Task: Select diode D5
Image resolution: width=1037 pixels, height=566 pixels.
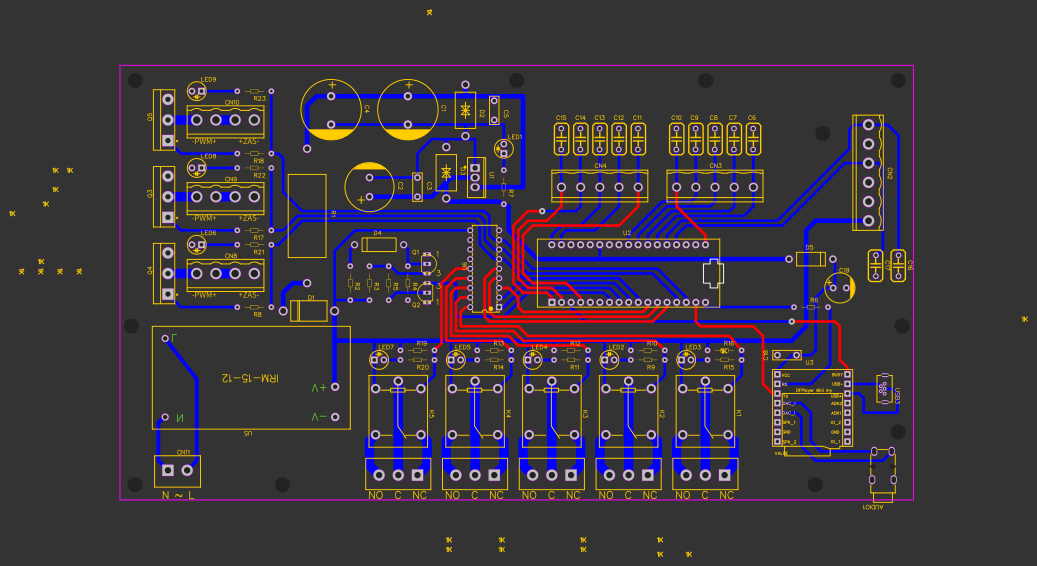Action: point(811,259)
